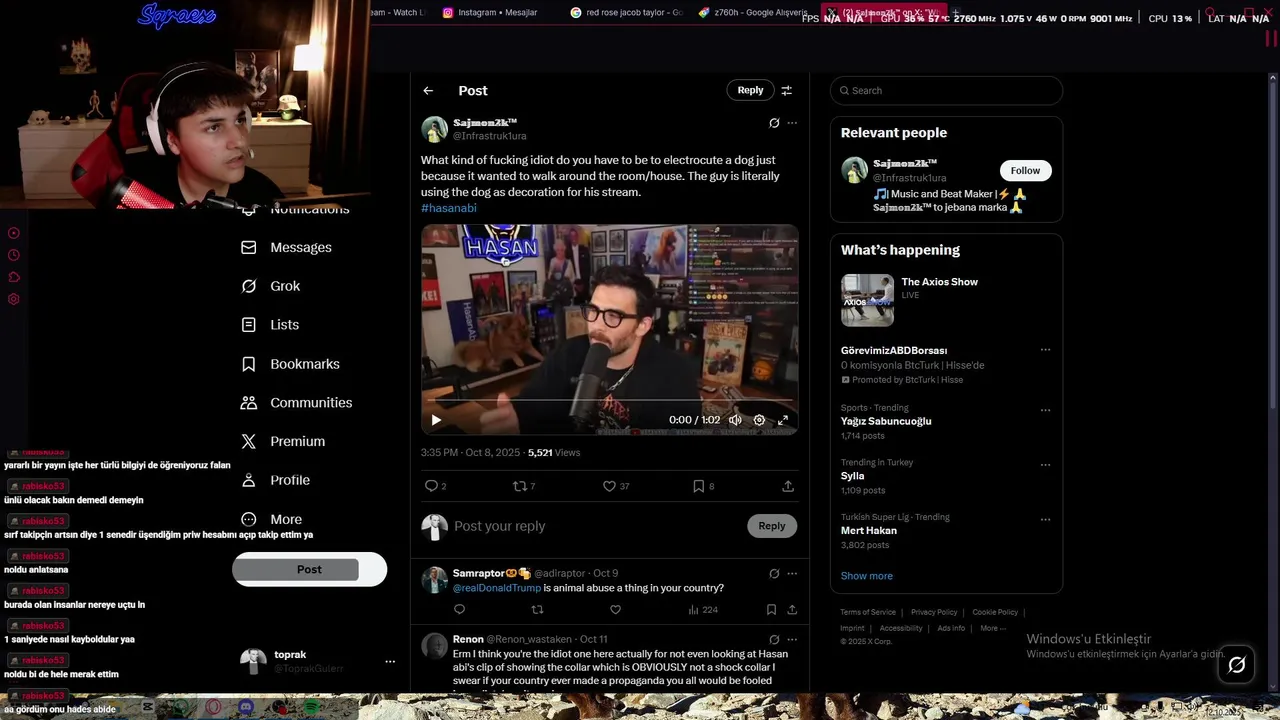Click the Reply button at the post header

(x=750, y=90)
